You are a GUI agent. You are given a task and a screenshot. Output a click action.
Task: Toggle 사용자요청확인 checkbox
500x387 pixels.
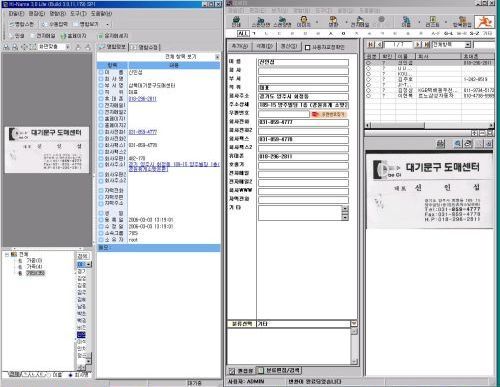click(x=308, y=47)
